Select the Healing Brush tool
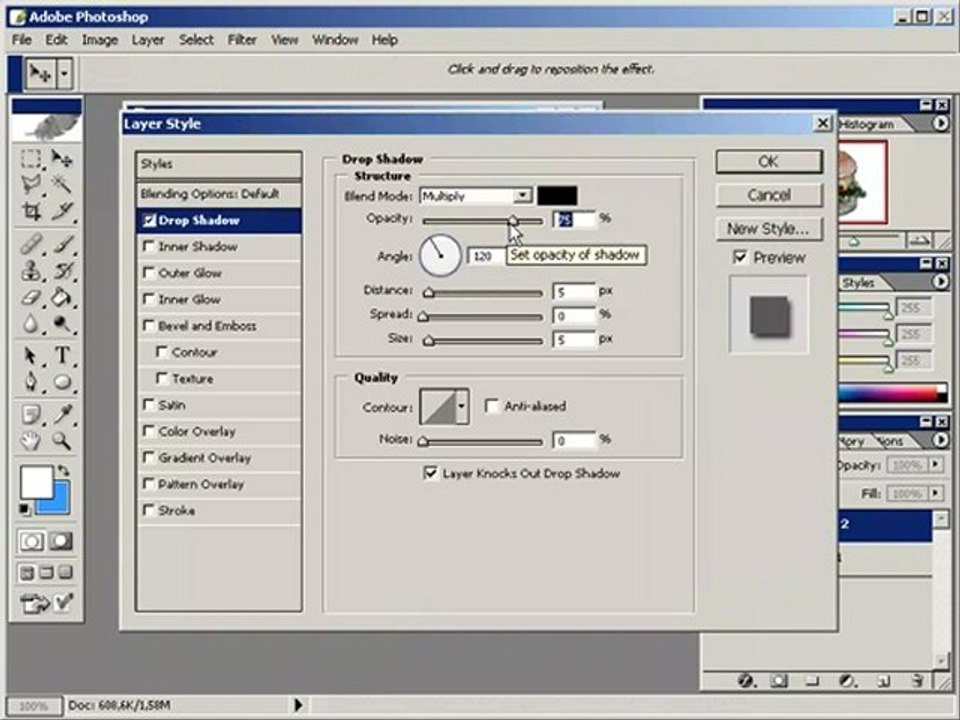 point(31,243)
